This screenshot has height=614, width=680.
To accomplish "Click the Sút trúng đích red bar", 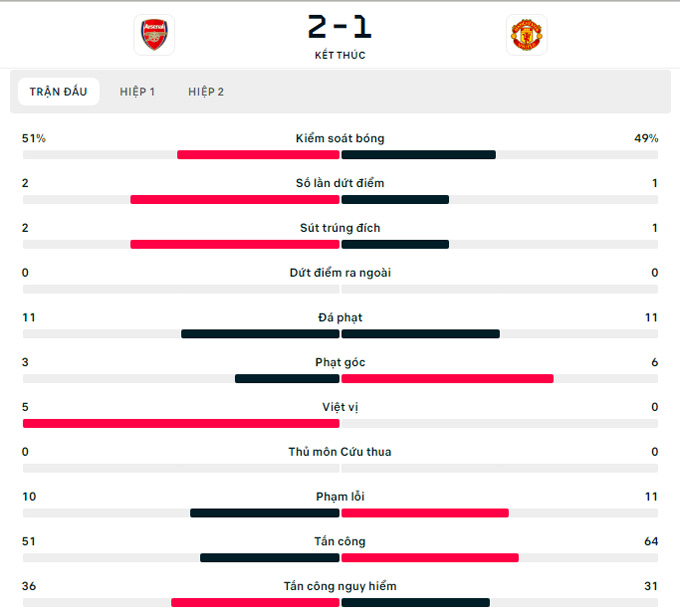I will pos(235,245).
